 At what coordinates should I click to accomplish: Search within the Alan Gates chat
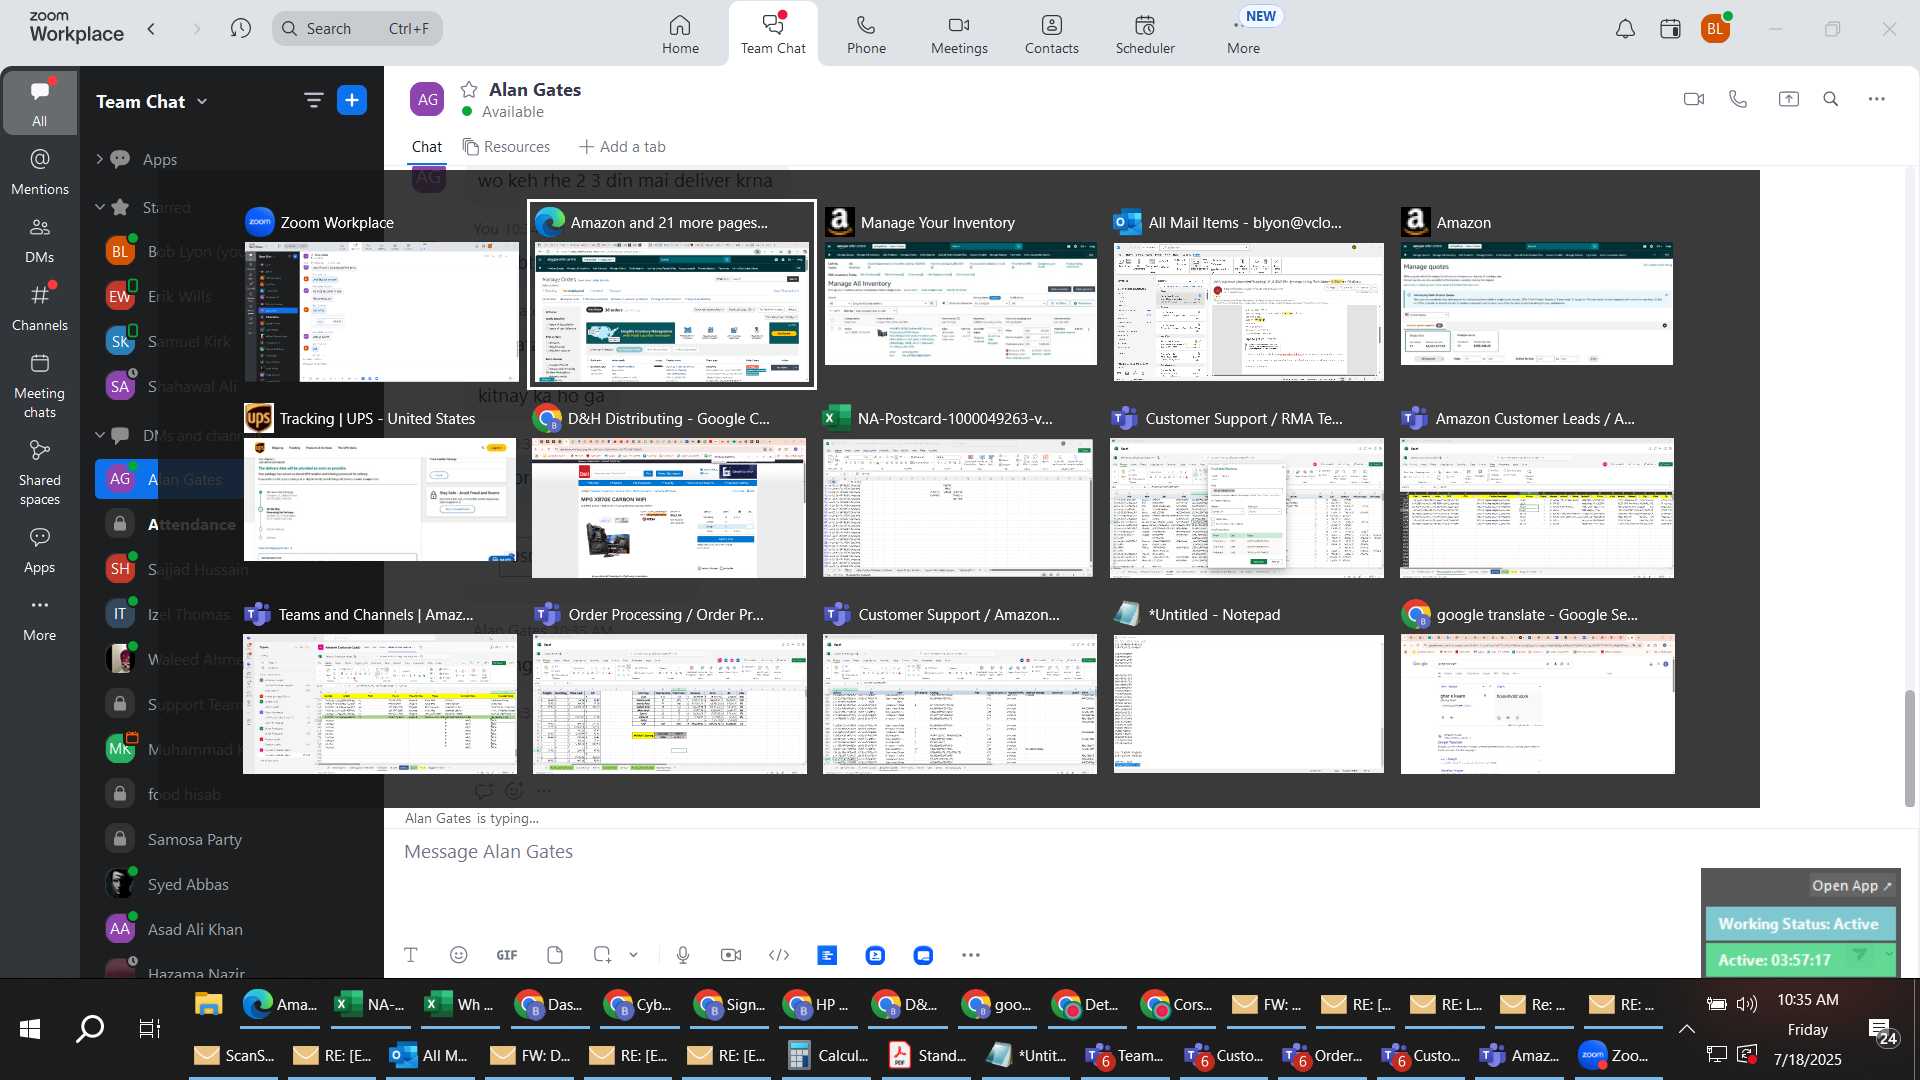[1831, 99]
